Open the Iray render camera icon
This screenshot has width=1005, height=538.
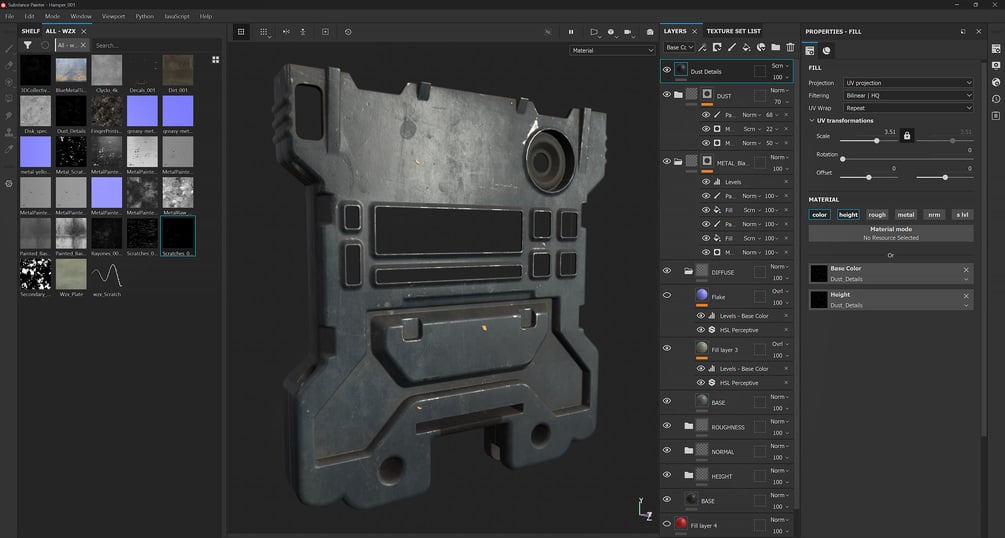pos(649,31)
